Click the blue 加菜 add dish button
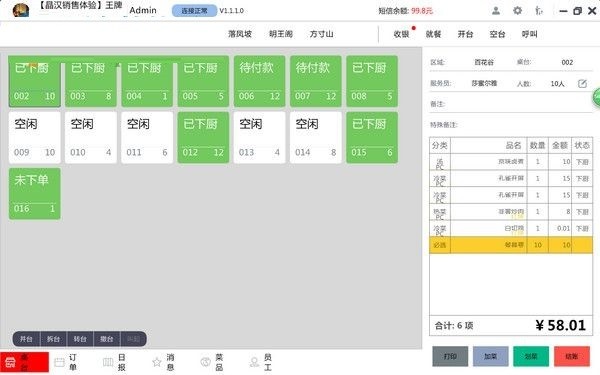 coord(491,356)
